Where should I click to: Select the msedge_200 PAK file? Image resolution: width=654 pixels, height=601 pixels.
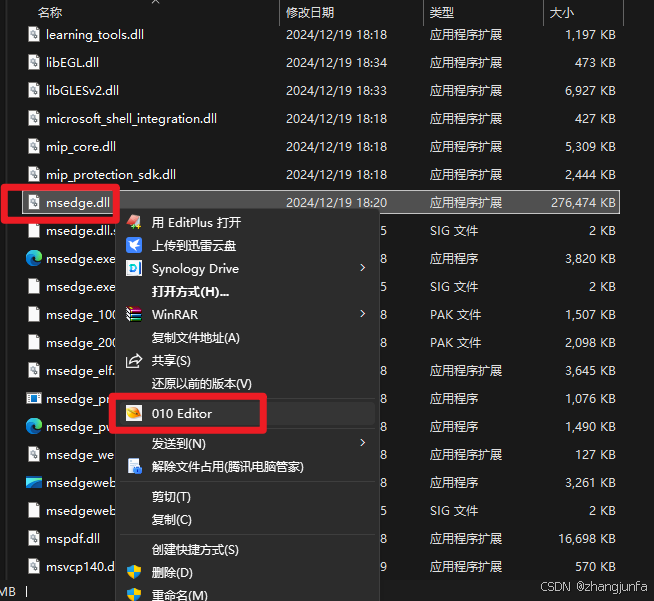pyautogui.click(x=80, y=343)
